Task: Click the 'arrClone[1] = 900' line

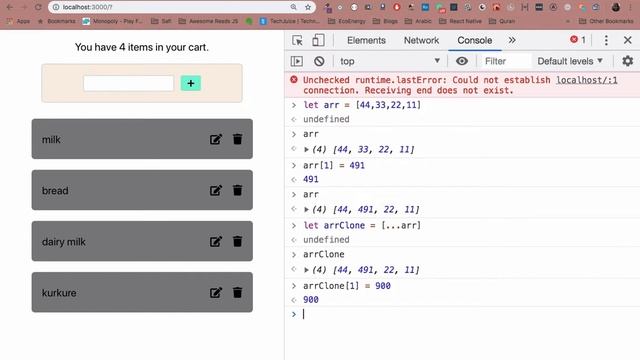Action: click(x=347, y=286)
